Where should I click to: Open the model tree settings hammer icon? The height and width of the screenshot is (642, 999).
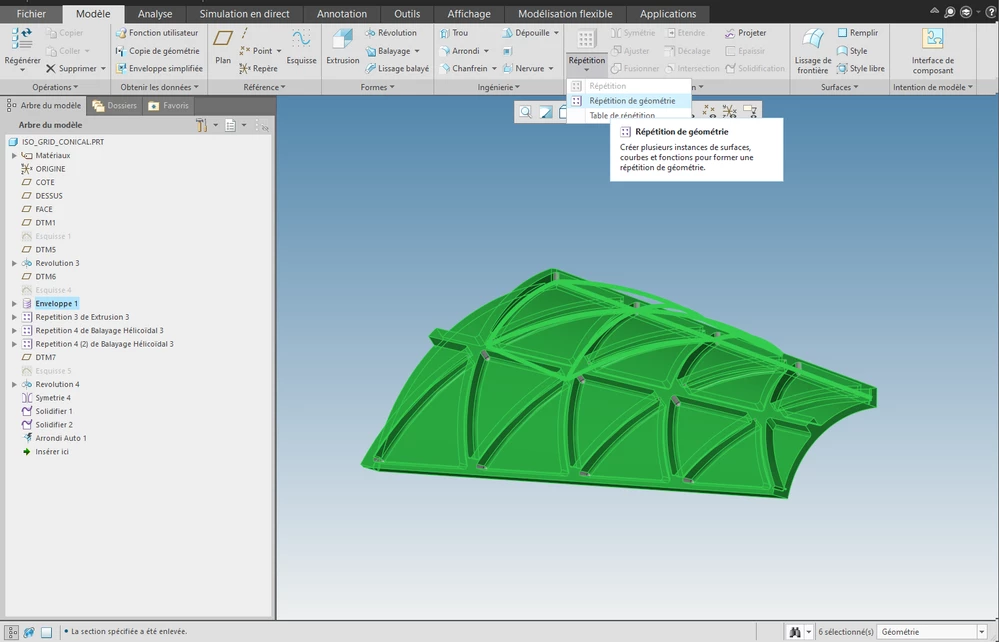[201, 125]
